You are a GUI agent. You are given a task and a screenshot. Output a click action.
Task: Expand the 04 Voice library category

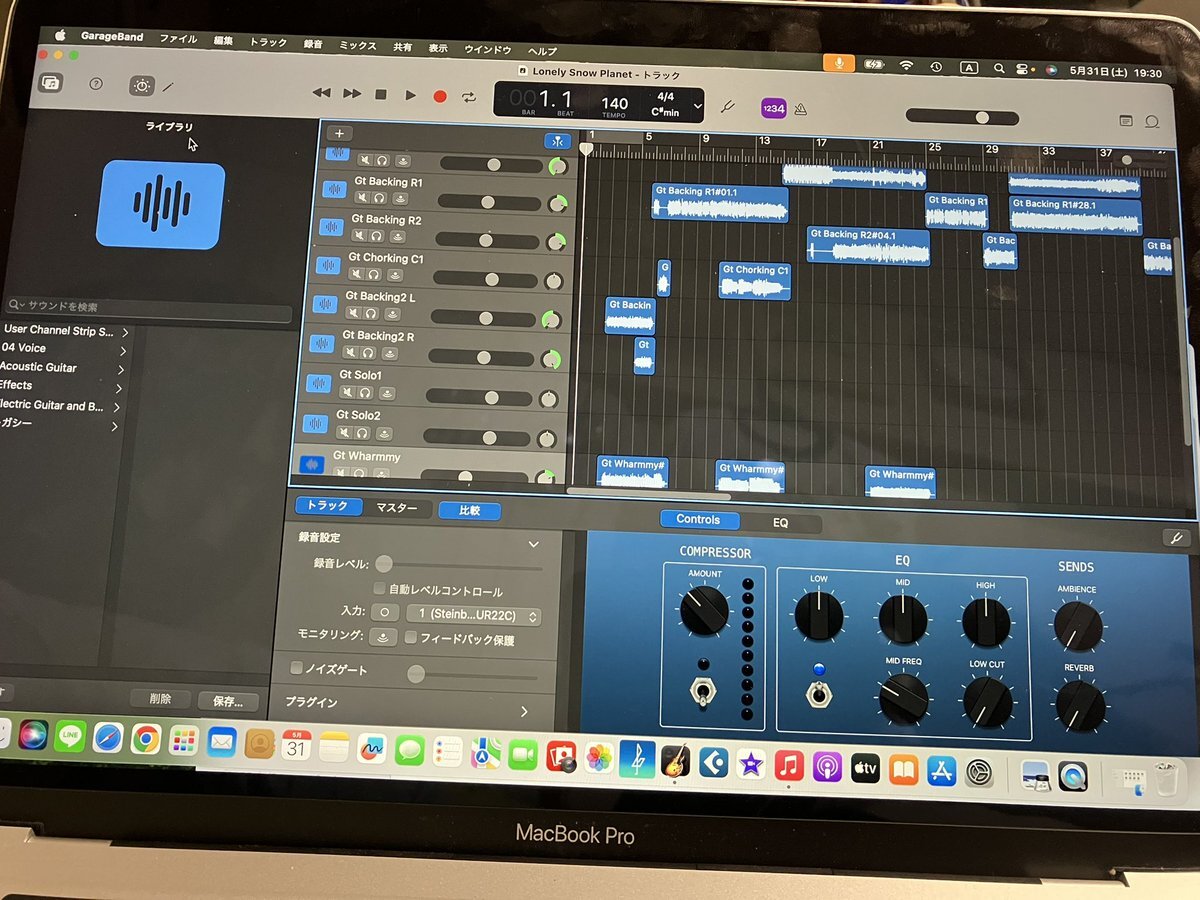[121, 351]
